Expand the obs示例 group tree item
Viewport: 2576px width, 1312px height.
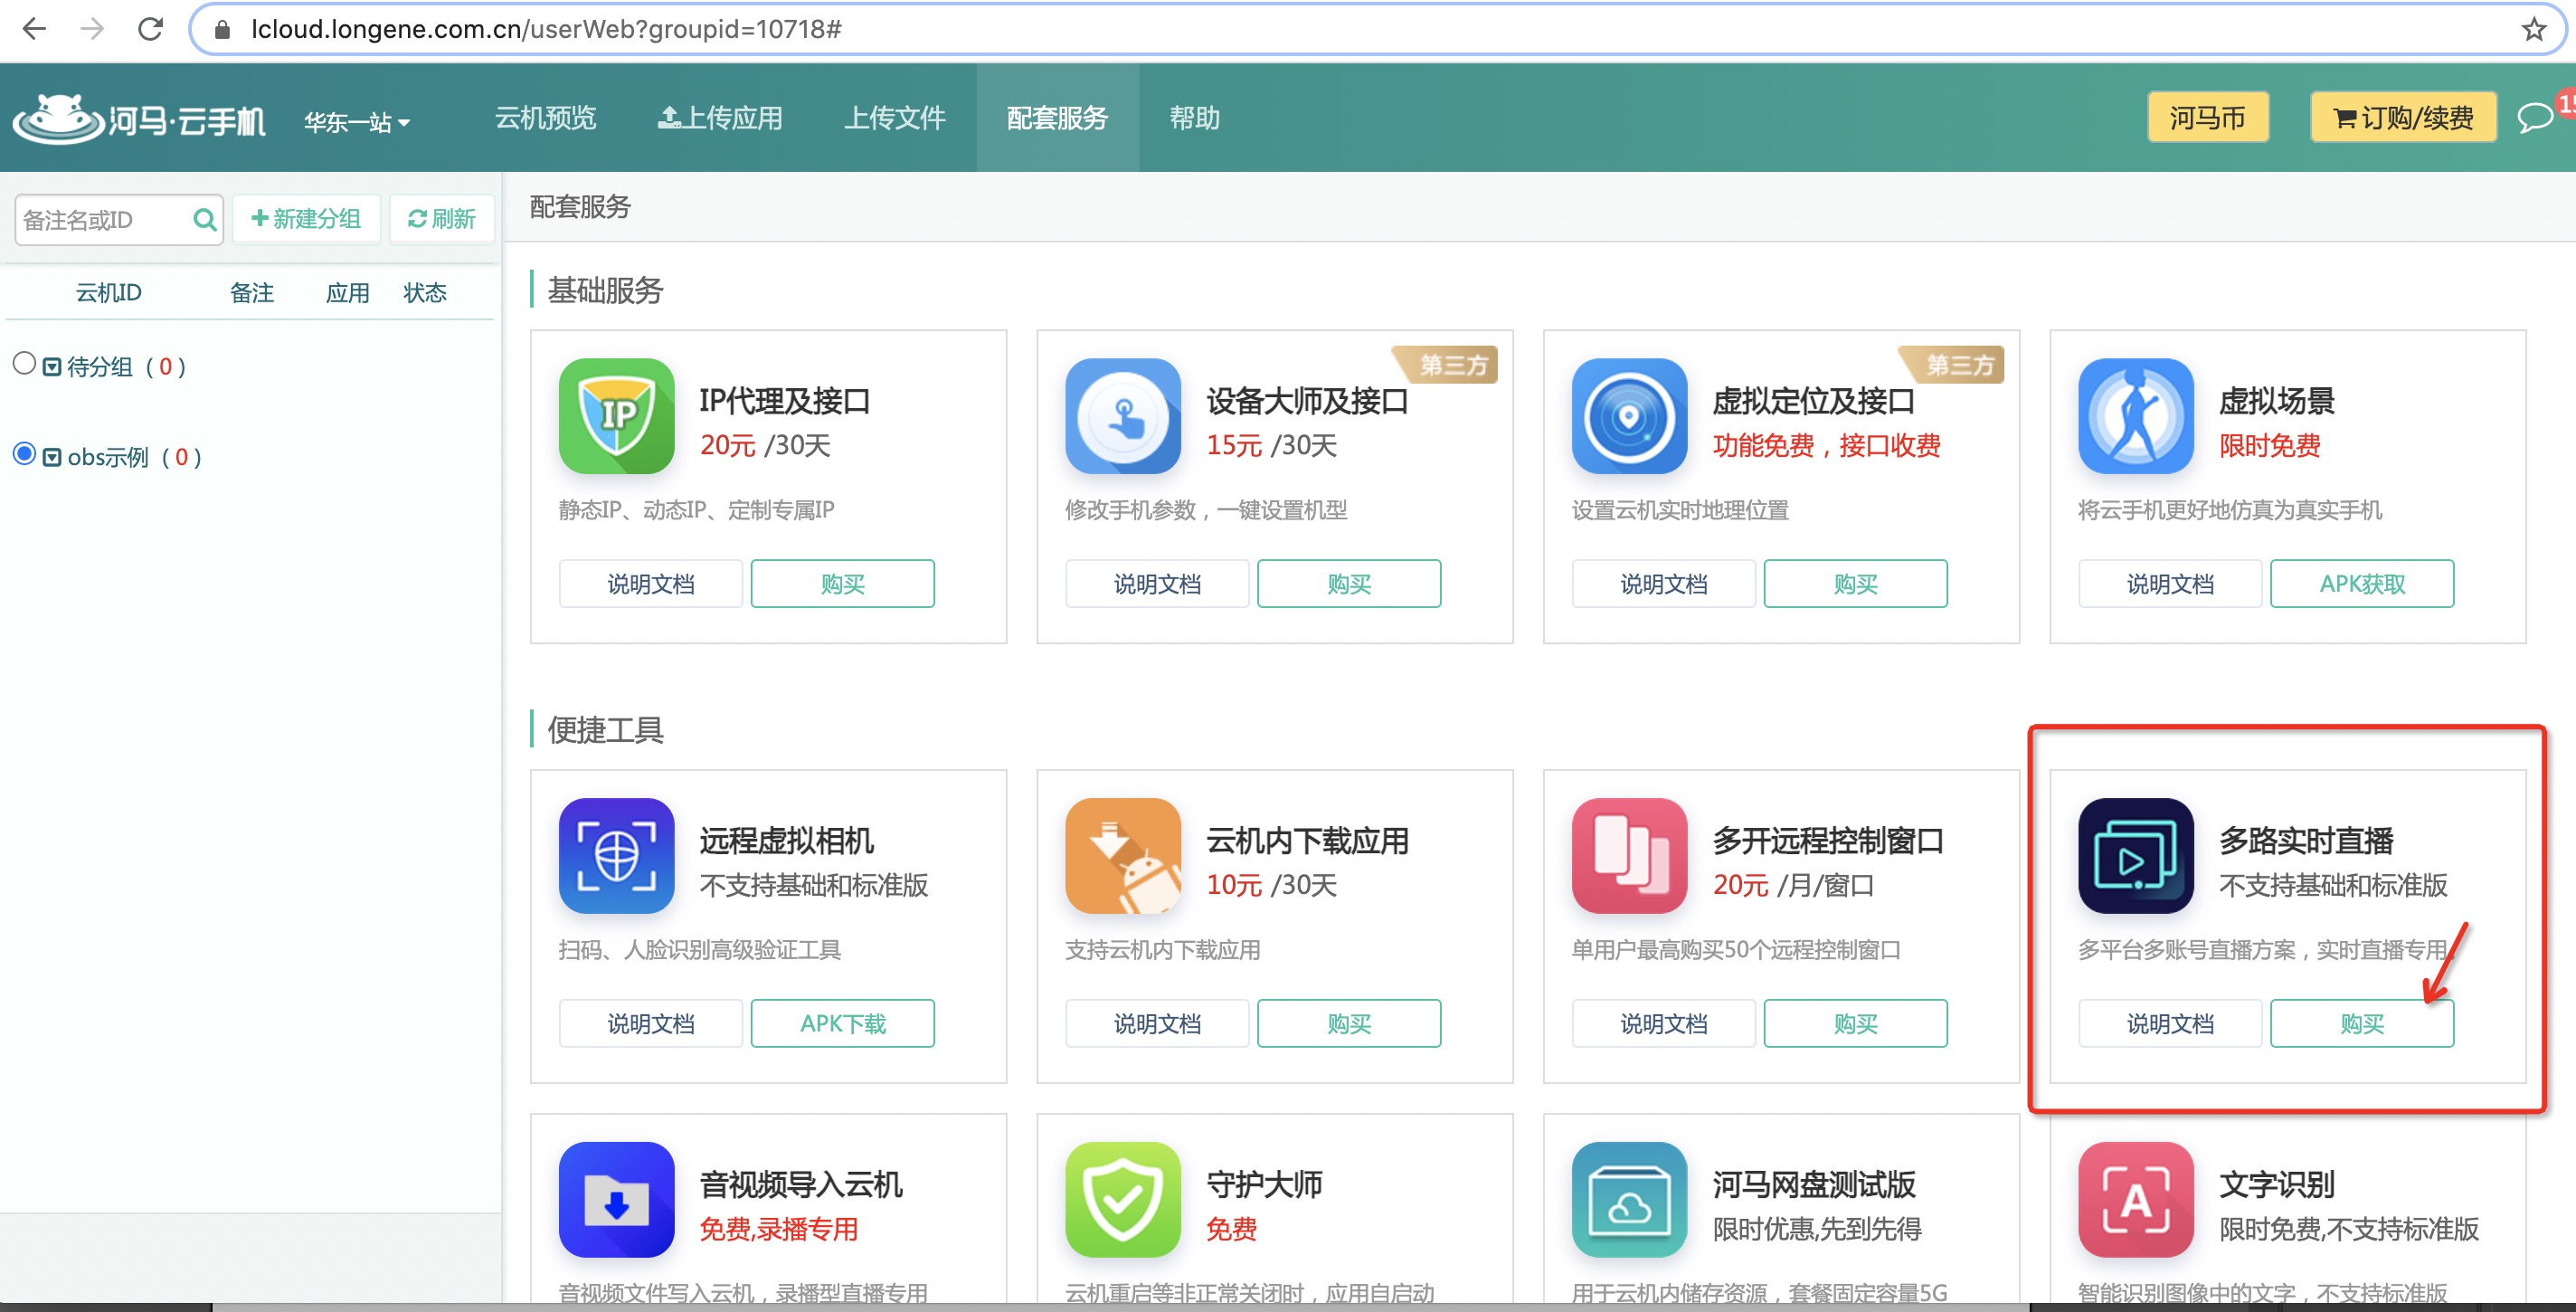coord(53,455)
